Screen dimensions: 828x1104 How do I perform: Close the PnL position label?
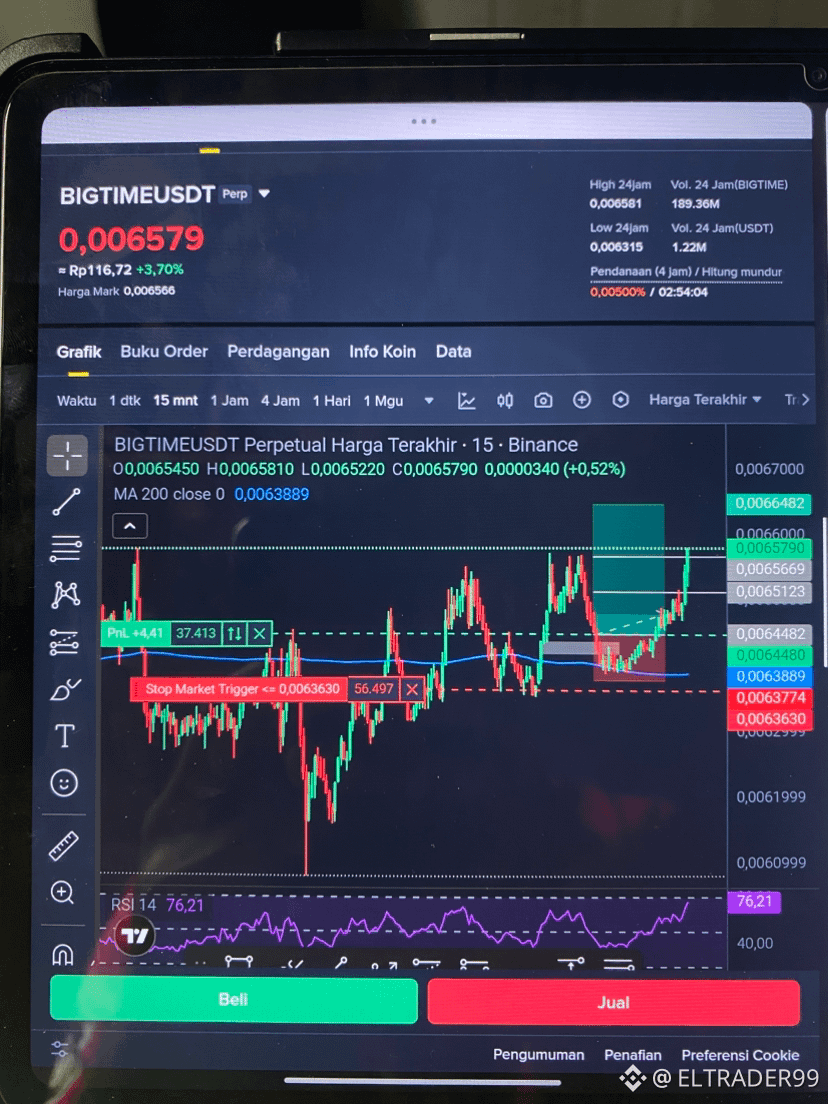pos(259,634)
